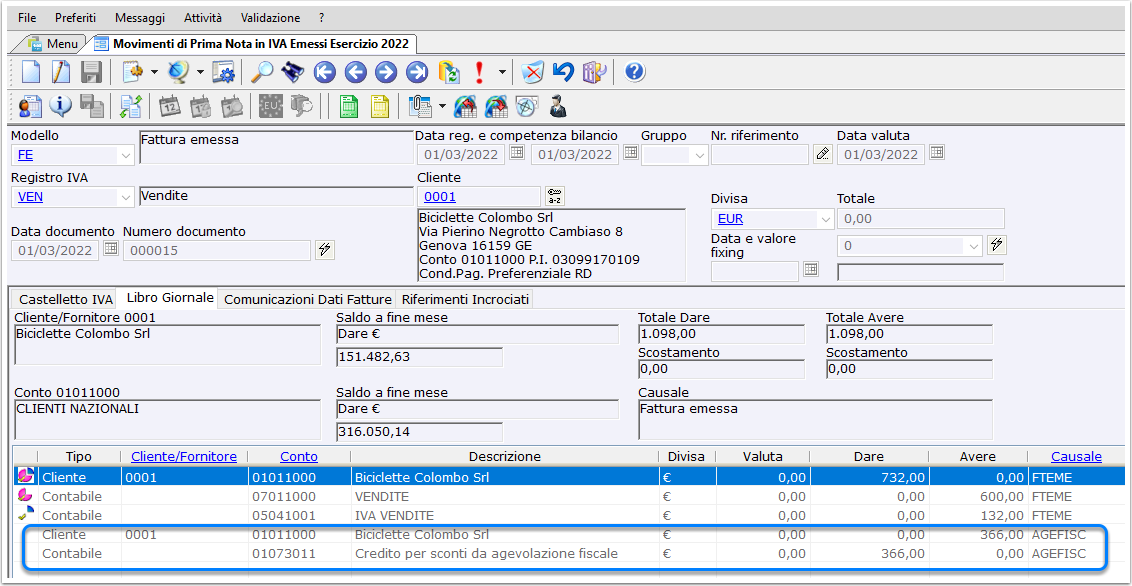
Task: Click the binoculars find icon
Action: 292,72
